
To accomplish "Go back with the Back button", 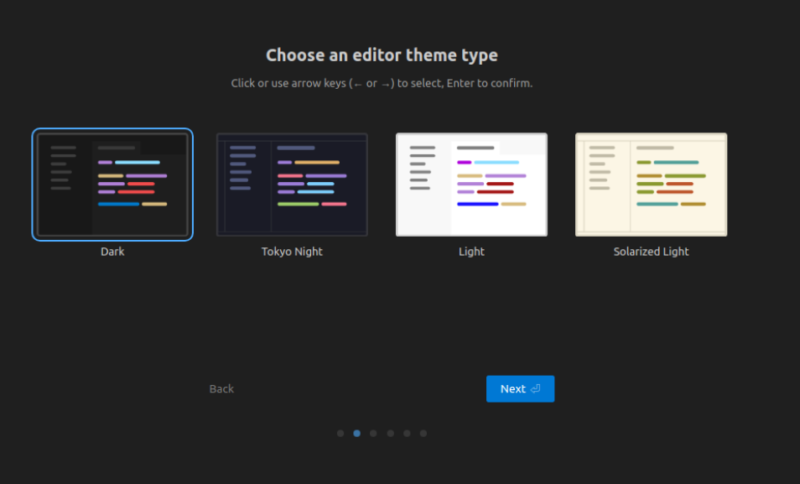I will tap(221, 389).
